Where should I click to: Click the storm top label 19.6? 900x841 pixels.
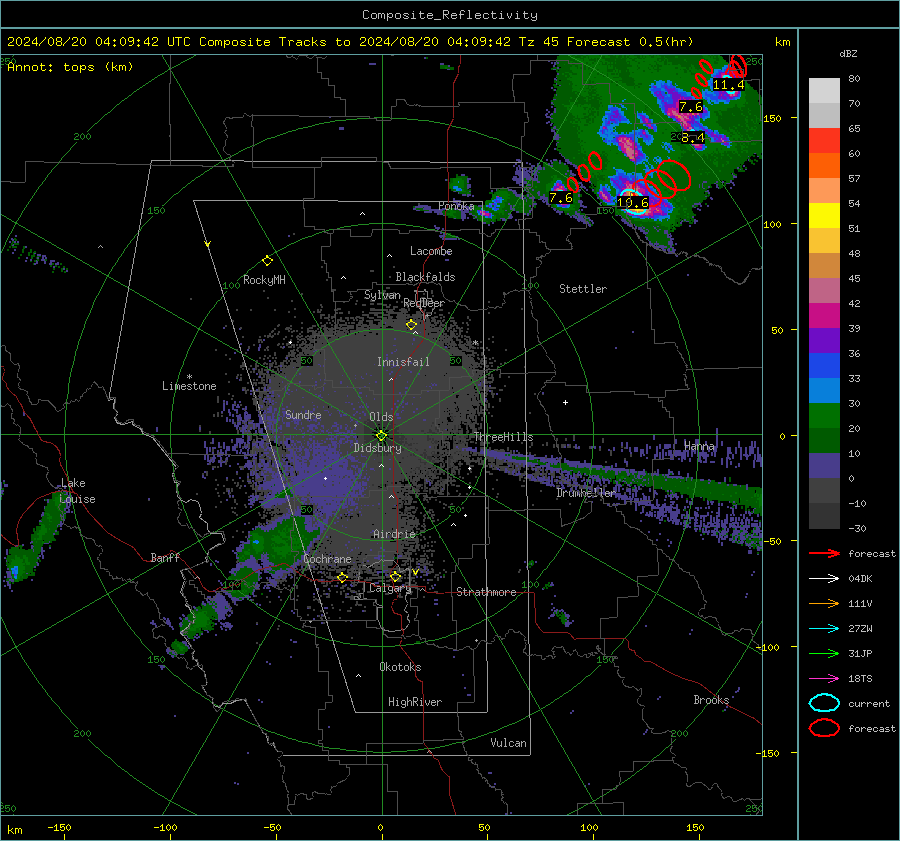[633, 203]
